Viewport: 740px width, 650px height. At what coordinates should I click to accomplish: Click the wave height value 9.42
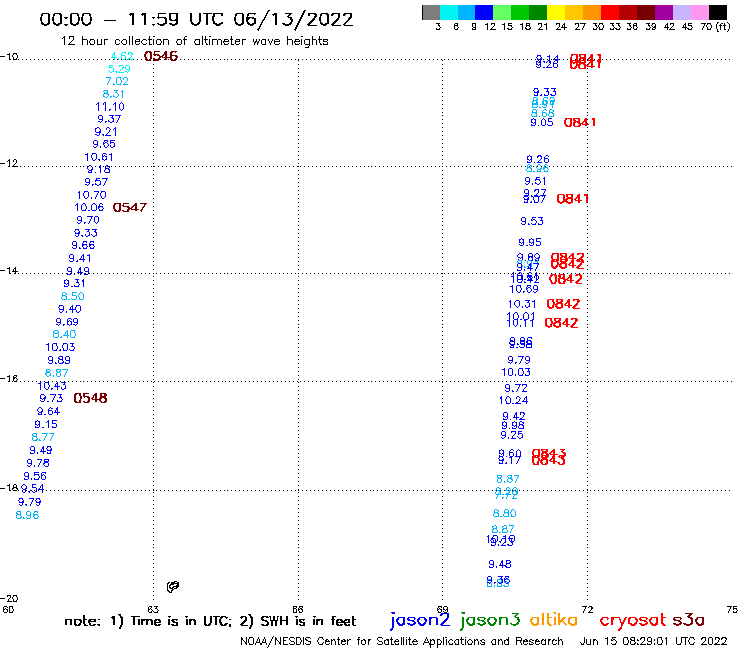pos(514,416)
